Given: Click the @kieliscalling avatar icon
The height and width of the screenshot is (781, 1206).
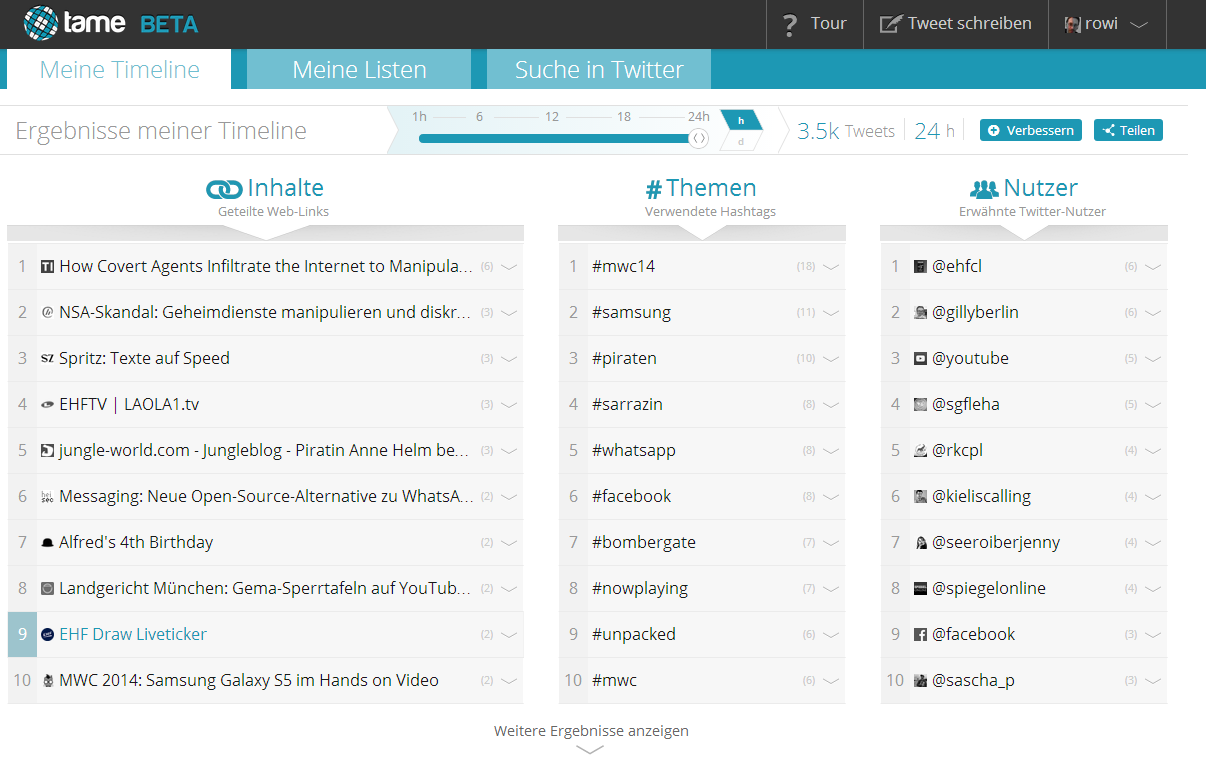Looking at the screenshot, I should [921, 497].
